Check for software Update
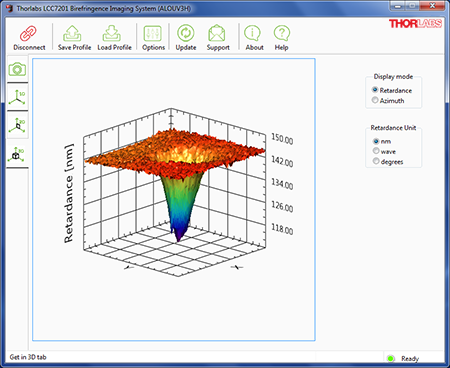The width and height of the screenshot is (450, 368). [186, 38]
